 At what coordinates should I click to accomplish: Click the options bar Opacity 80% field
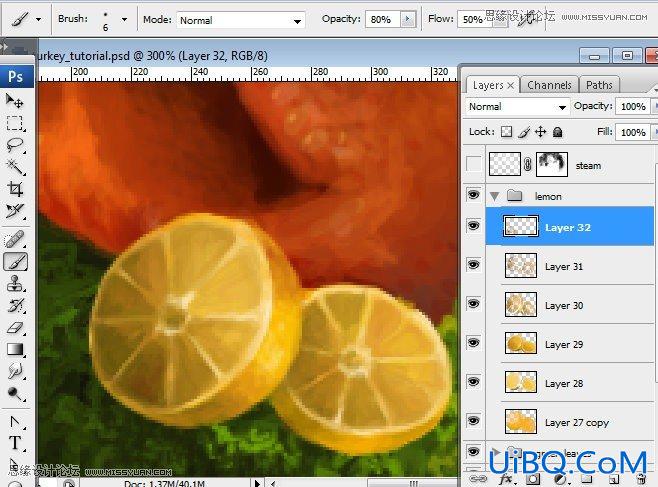[383, 20]
